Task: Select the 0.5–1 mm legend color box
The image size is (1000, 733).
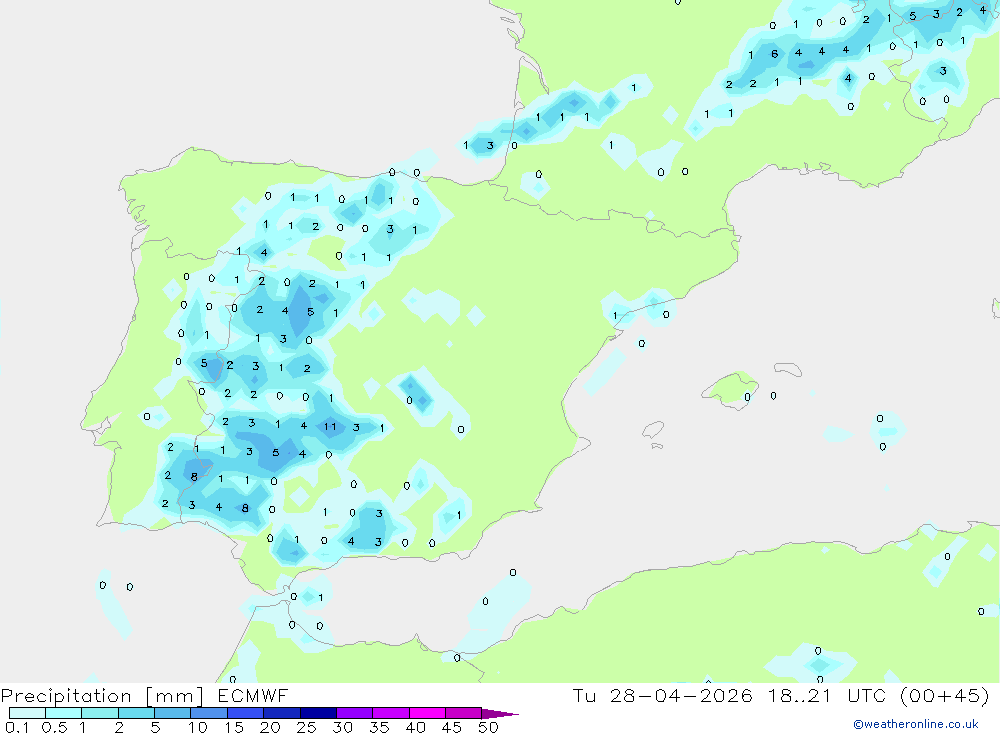Action: point(64,713)
